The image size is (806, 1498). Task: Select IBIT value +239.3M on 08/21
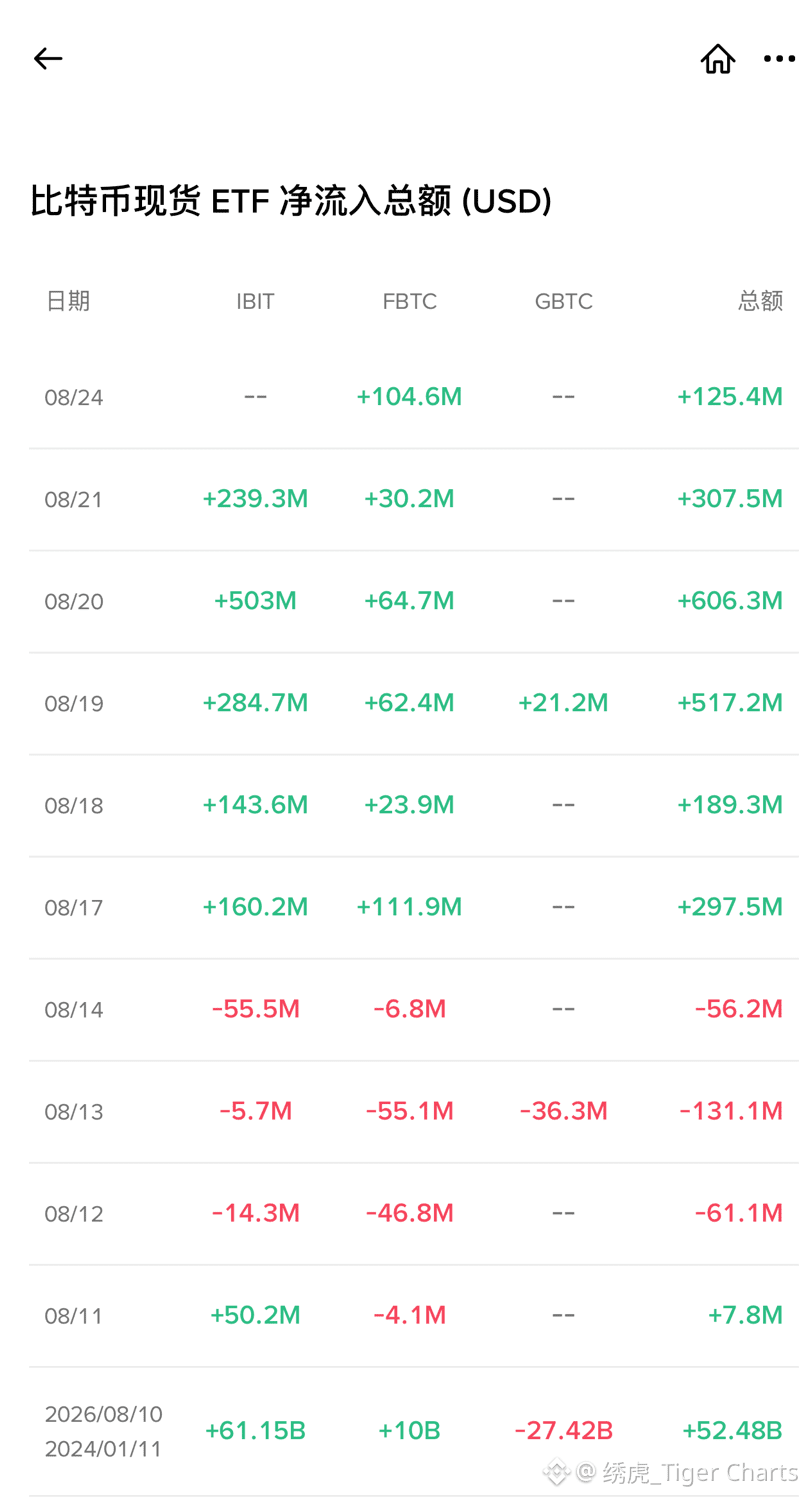[255, 499]
